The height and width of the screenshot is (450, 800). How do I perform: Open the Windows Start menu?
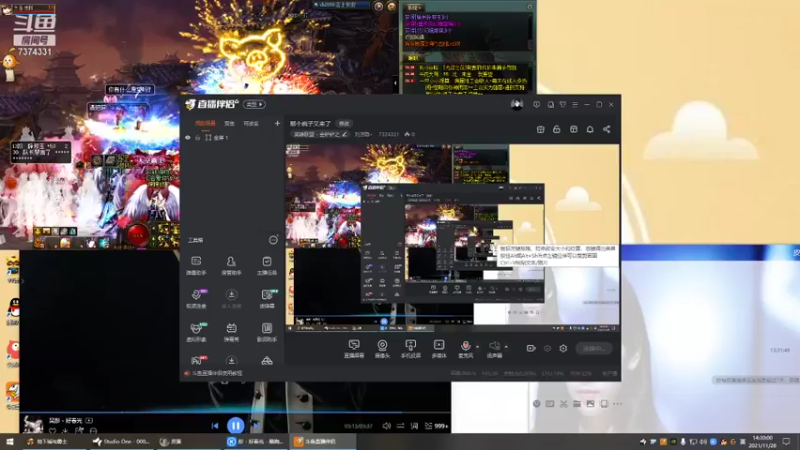click(x=9, y=441)
